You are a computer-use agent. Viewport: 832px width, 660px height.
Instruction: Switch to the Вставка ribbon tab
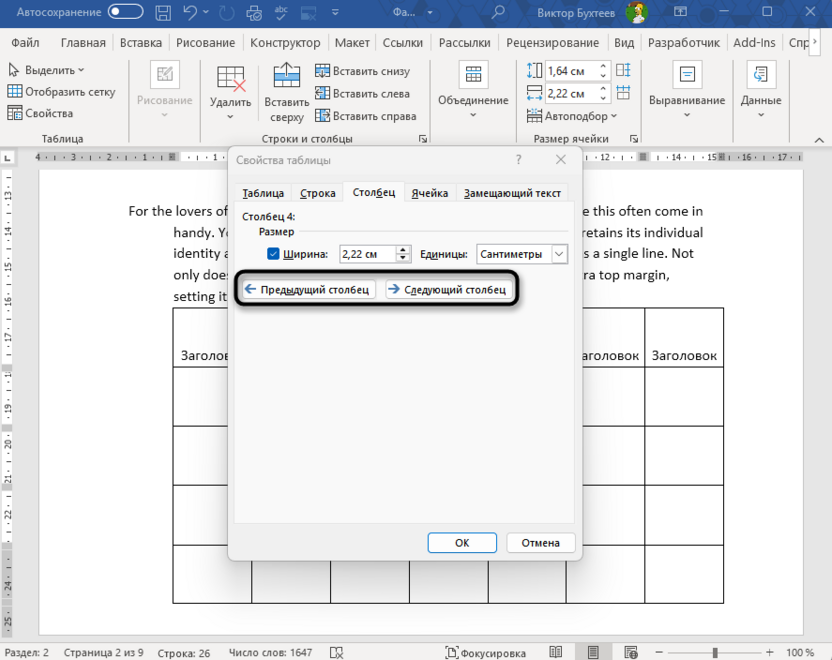(x=141, y=43)
